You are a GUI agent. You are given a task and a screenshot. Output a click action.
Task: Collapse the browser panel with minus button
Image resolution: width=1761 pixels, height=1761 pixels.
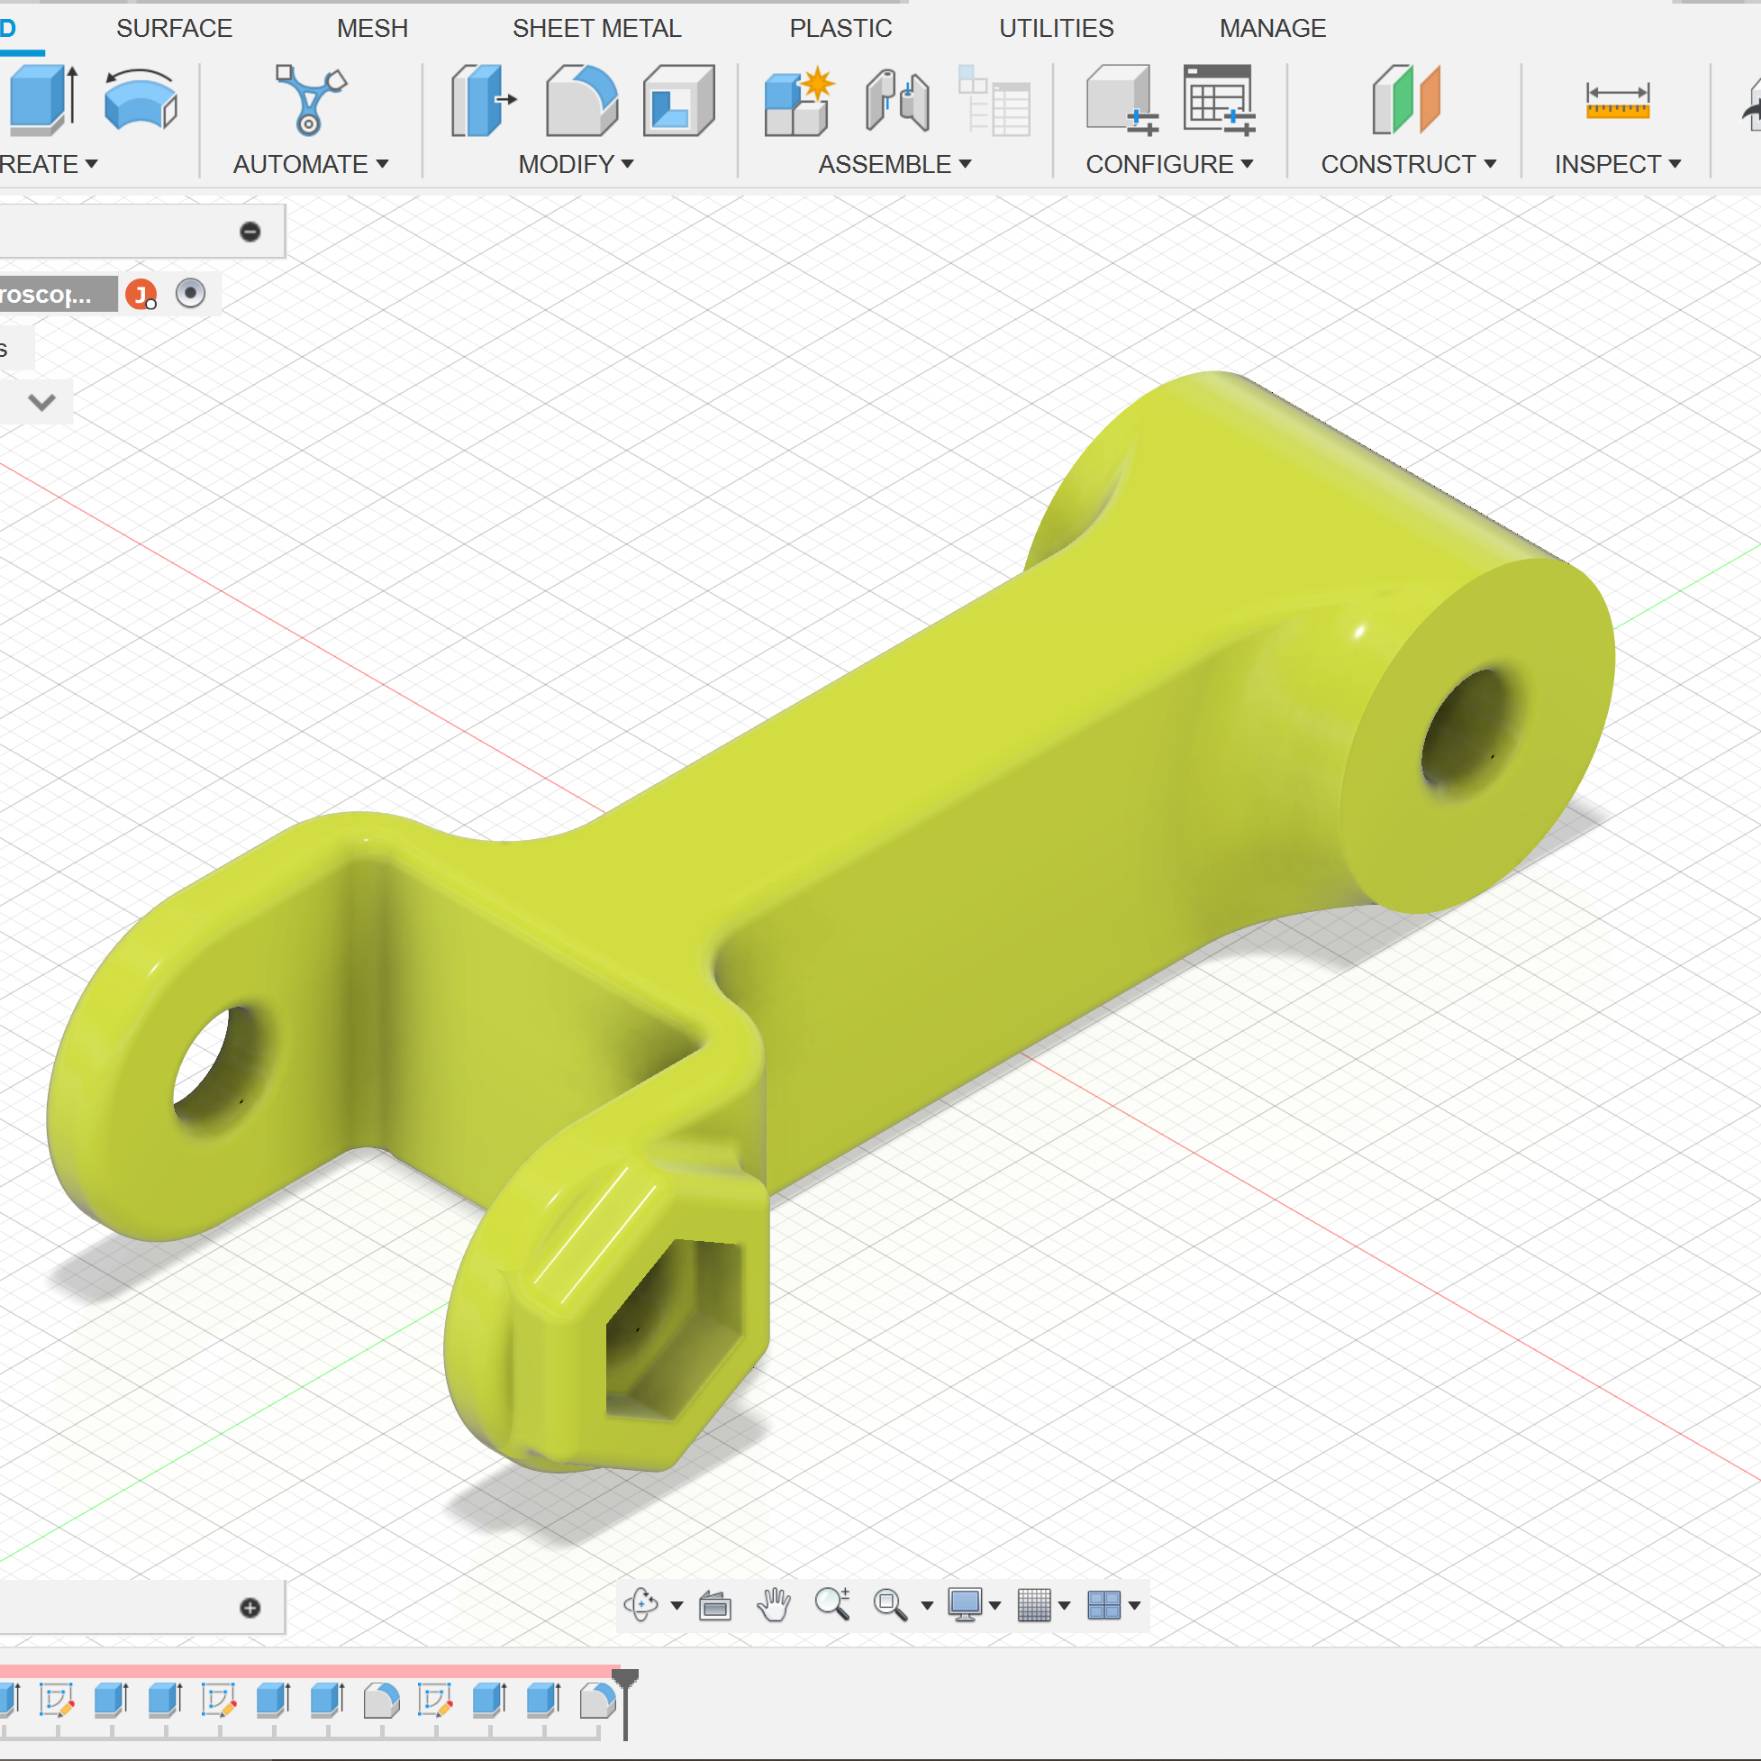click(x=250, y=232)
